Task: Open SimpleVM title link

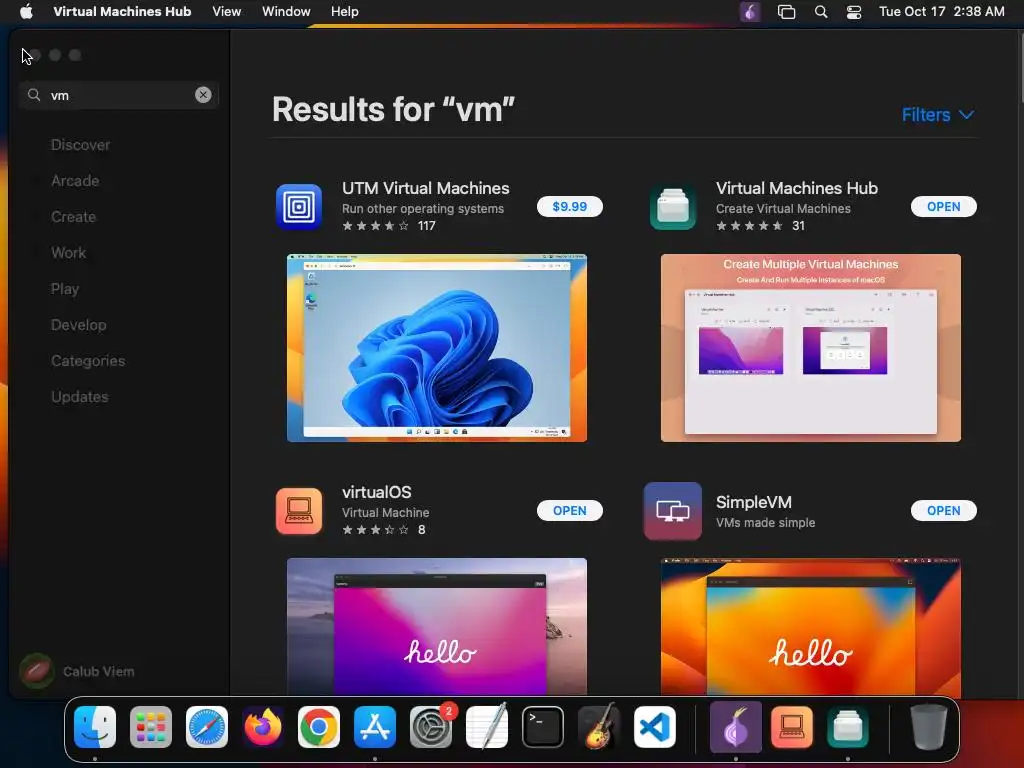Action: point(754,502)
